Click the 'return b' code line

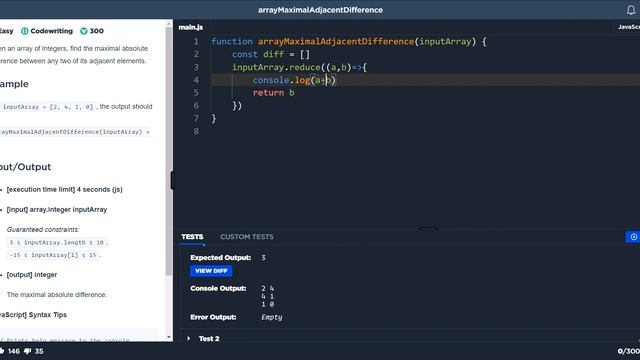(273, 93)
